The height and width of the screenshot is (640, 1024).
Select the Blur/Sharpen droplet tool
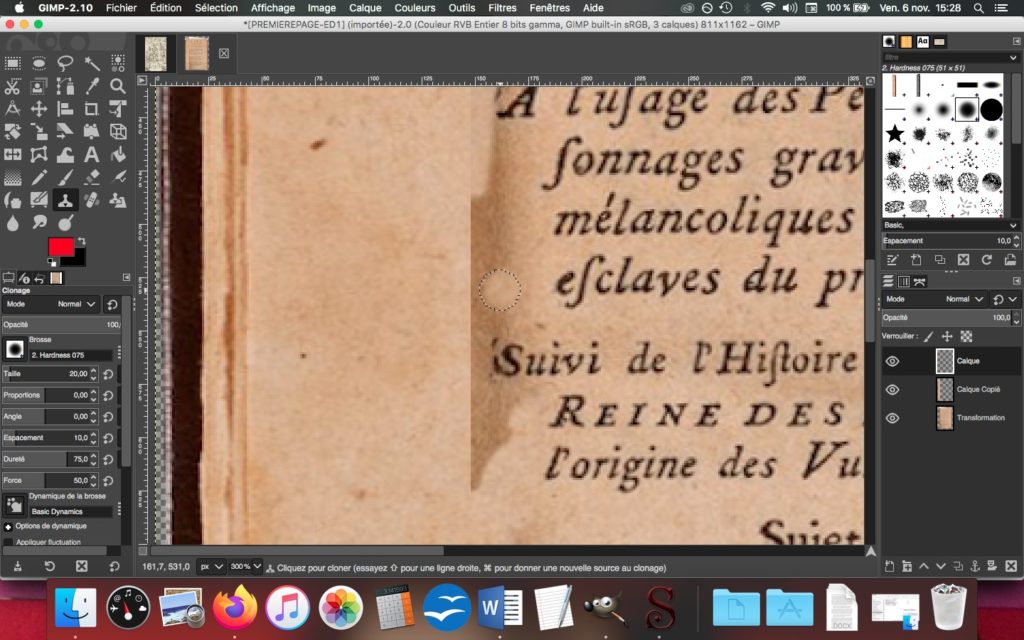point(12,223)
